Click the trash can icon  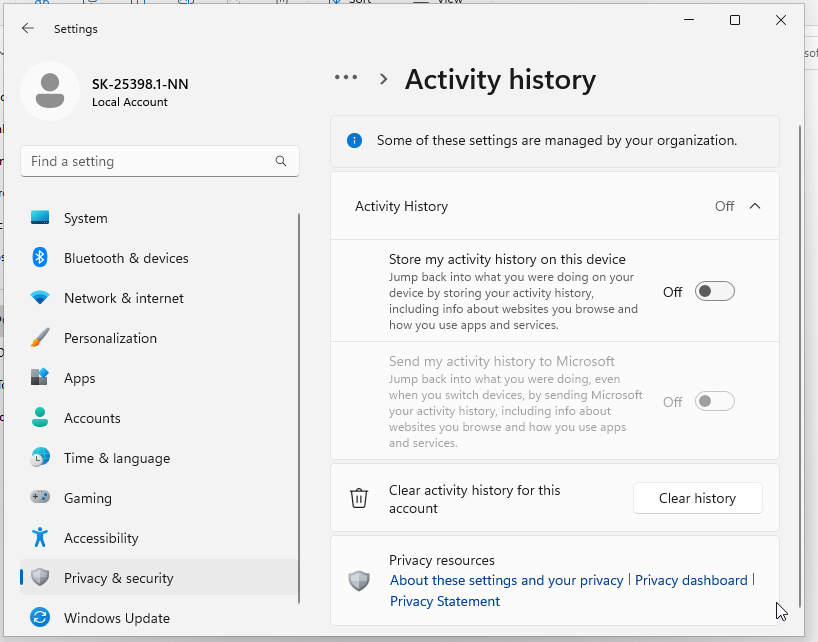(x=359, y=498)
